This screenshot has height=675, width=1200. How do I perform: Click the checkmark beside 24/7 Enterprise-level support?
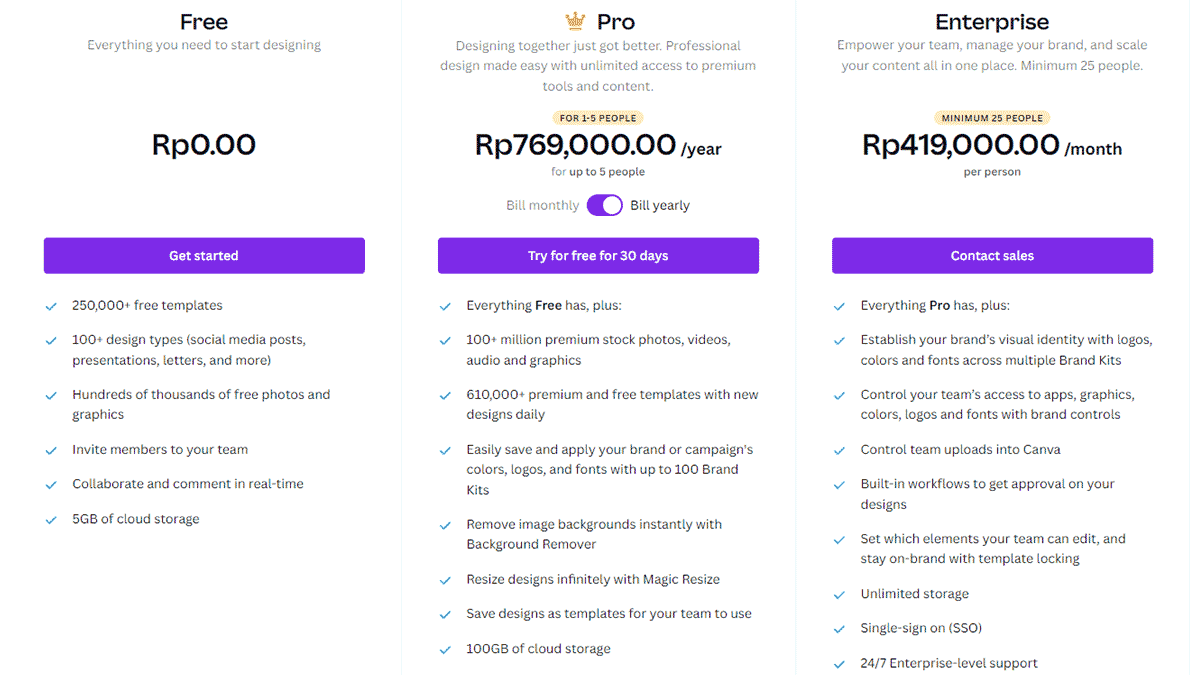[839, 662]
